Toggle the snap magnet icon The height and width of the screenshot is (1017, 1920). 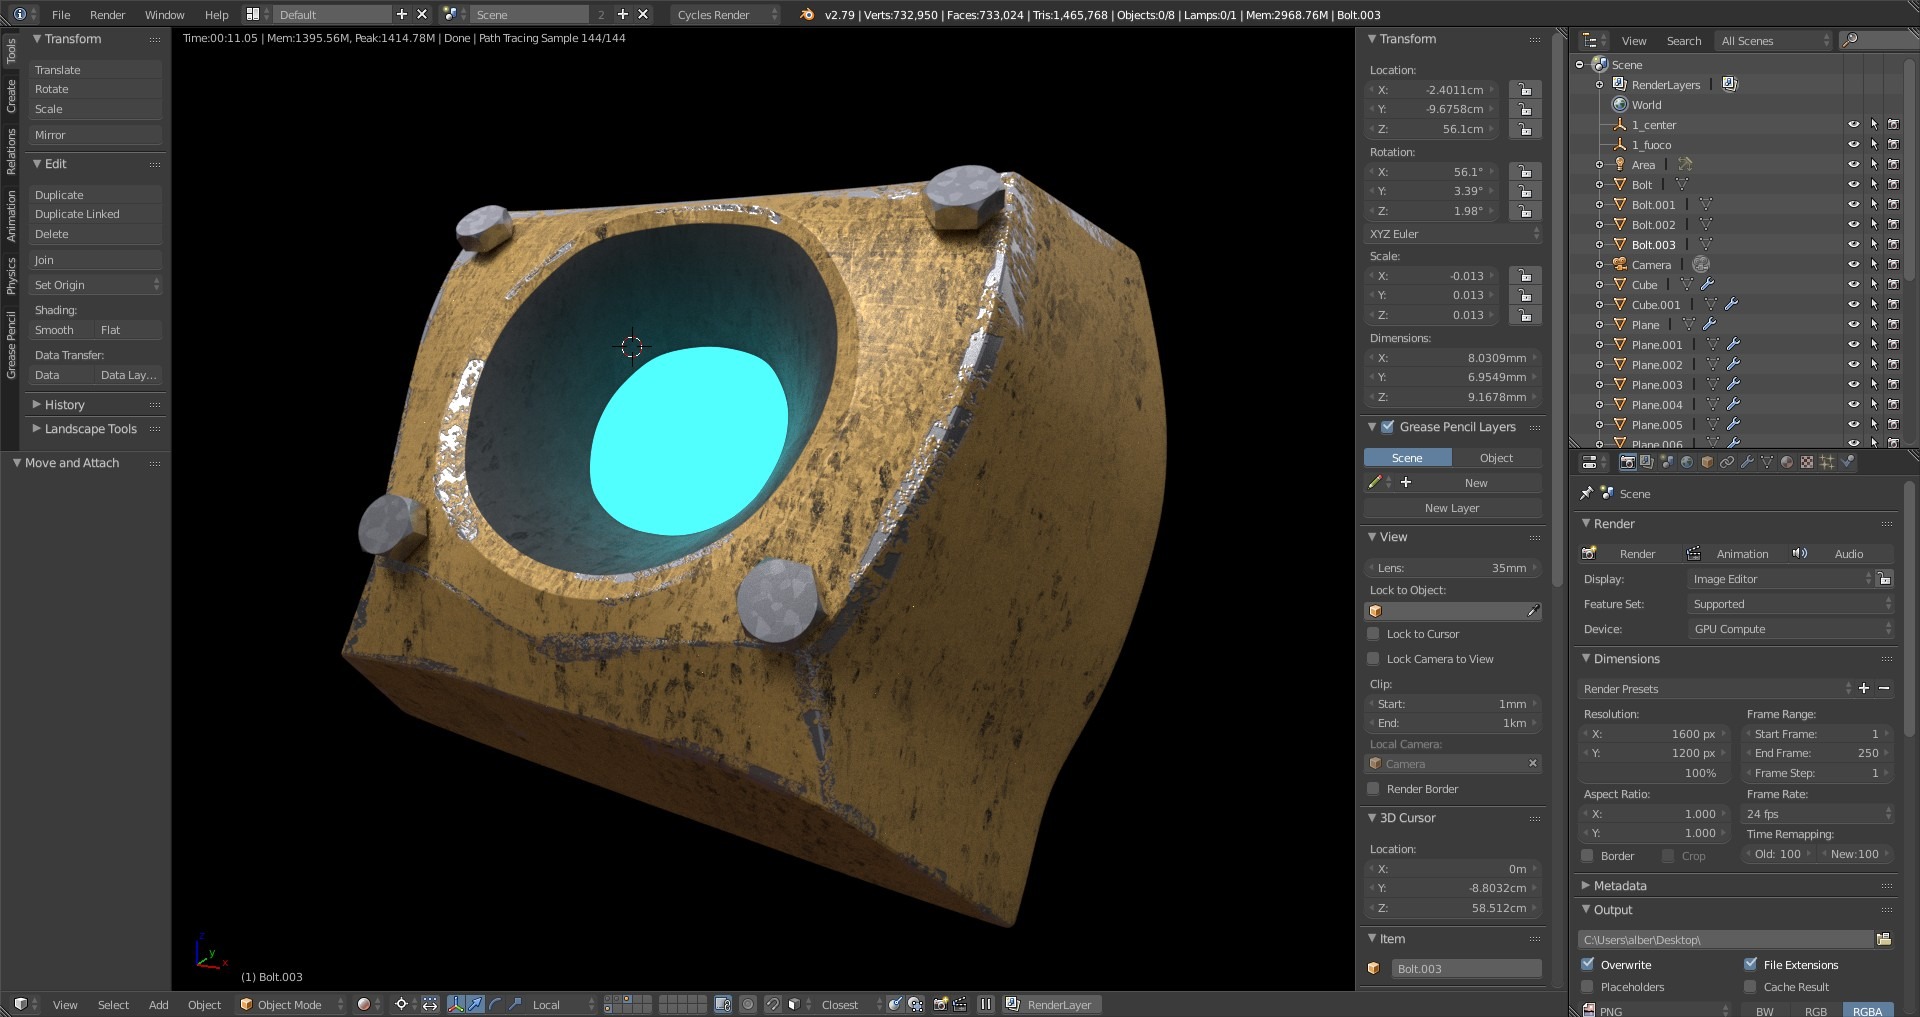773,1004
